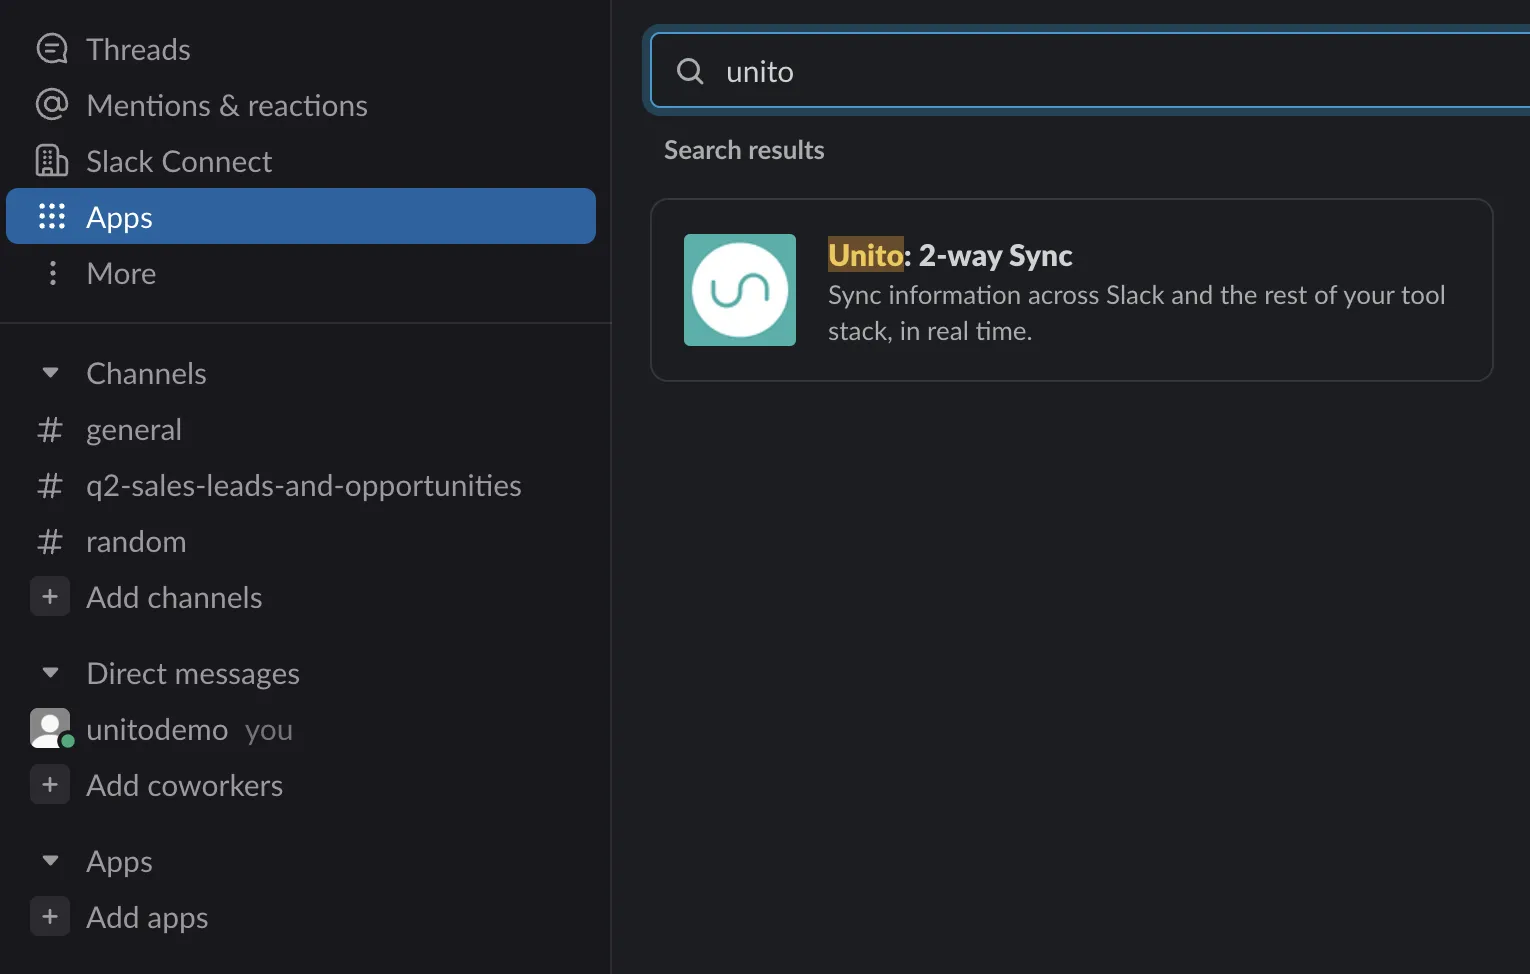Collapse the Apps section arrow

(x=50, y=861)
